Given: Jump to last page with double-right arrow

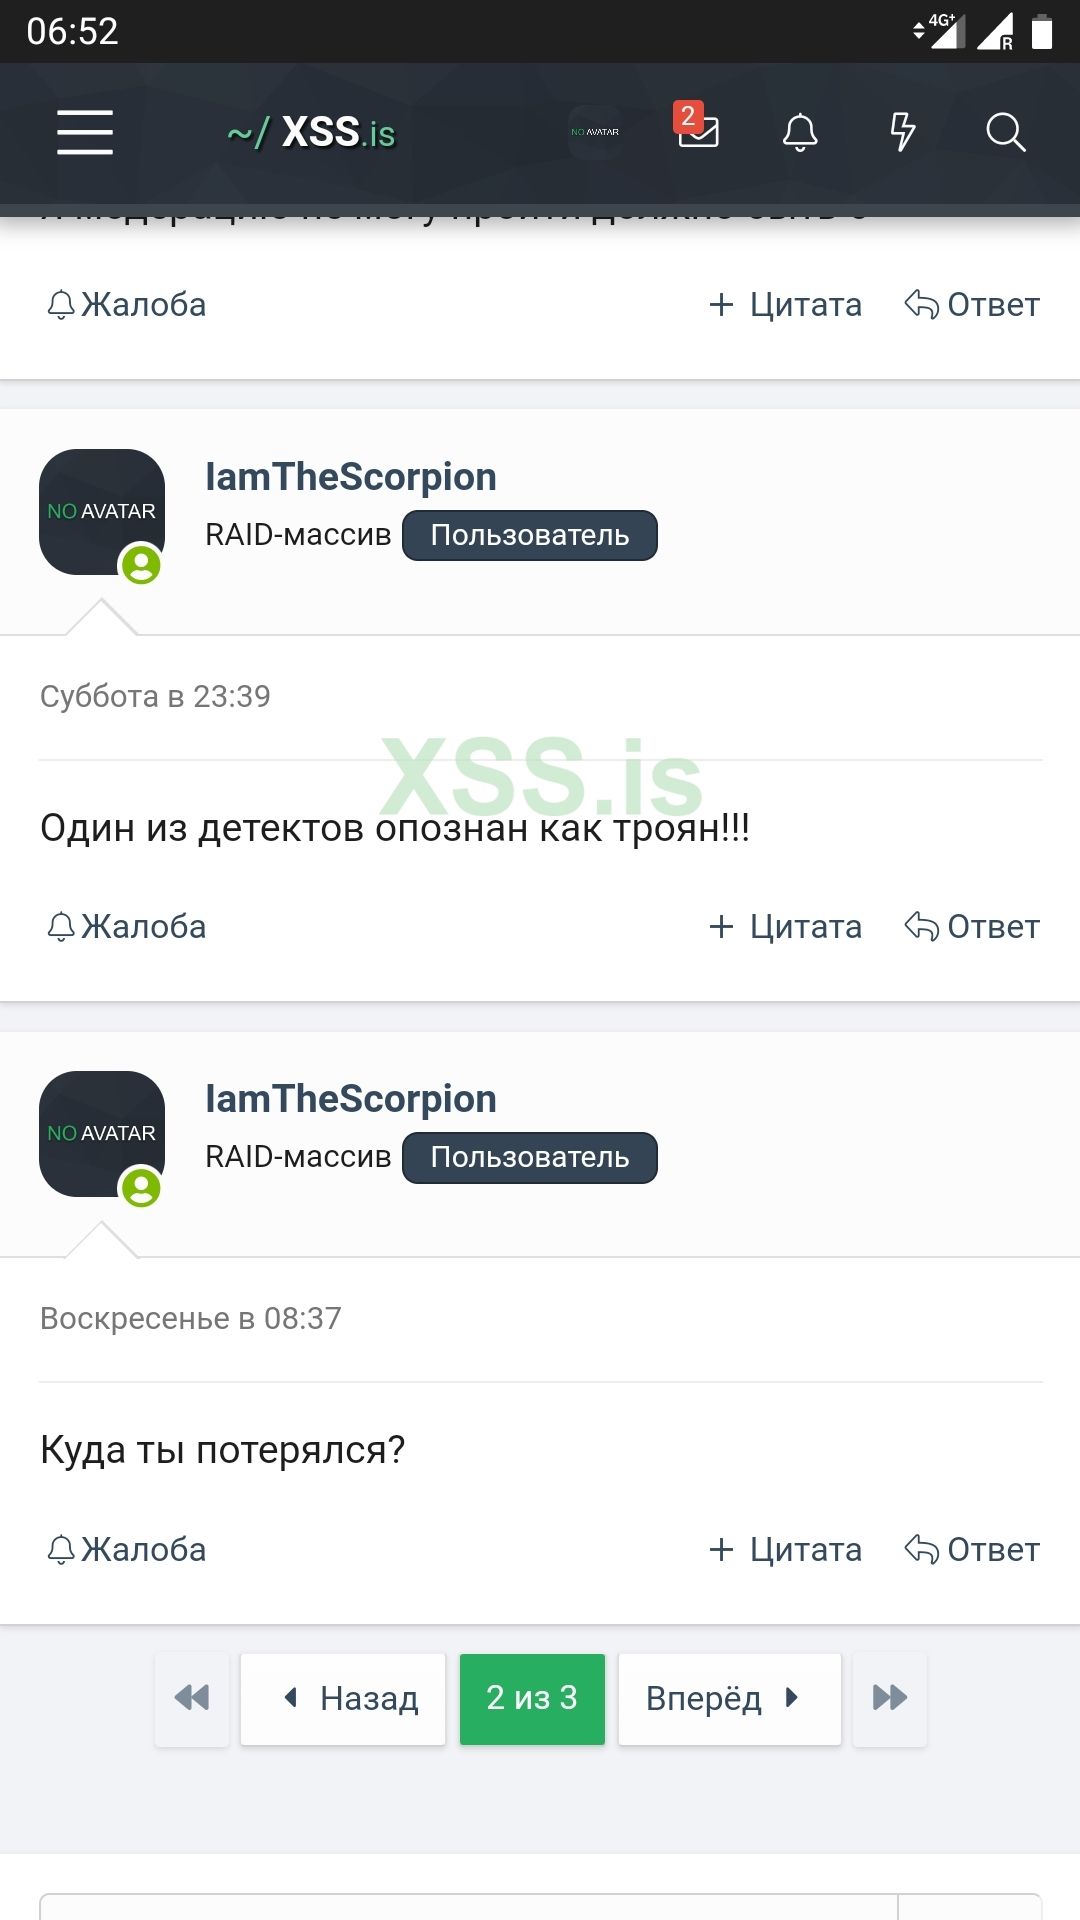Looking at the screenshot, I should pos(889,1698).
